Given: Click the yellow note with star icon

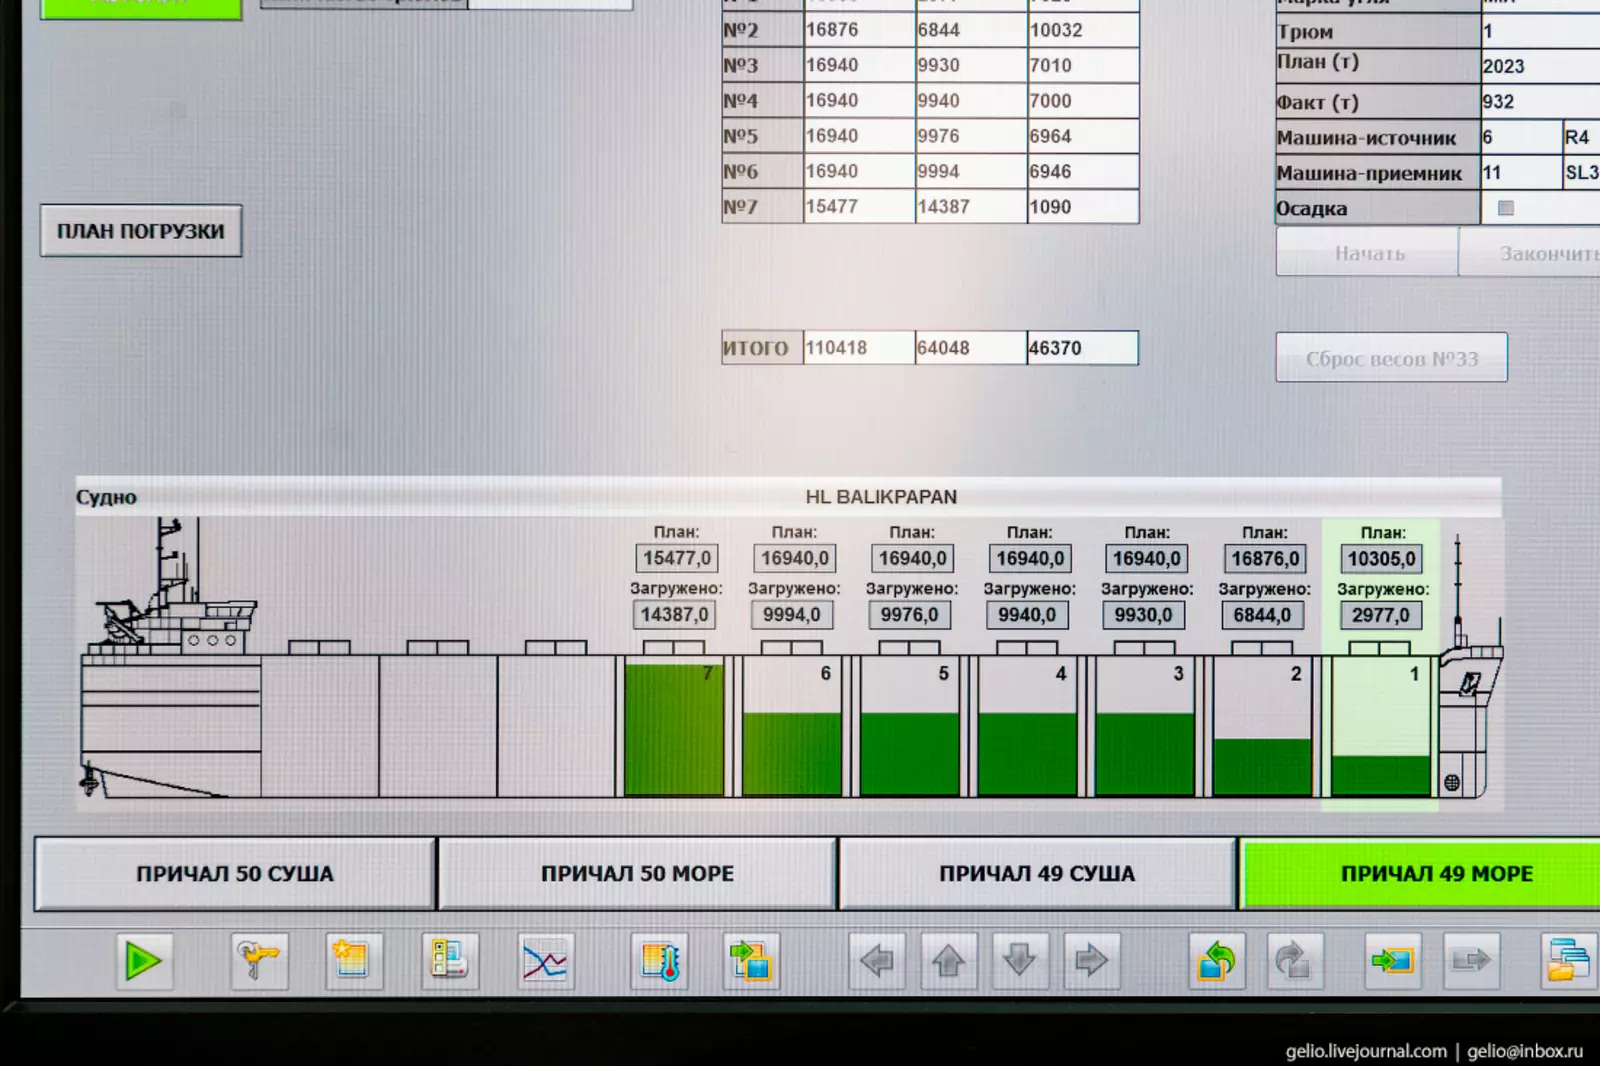Looking at the screenshot, I should pyautogui.click(x=352, y=962).
